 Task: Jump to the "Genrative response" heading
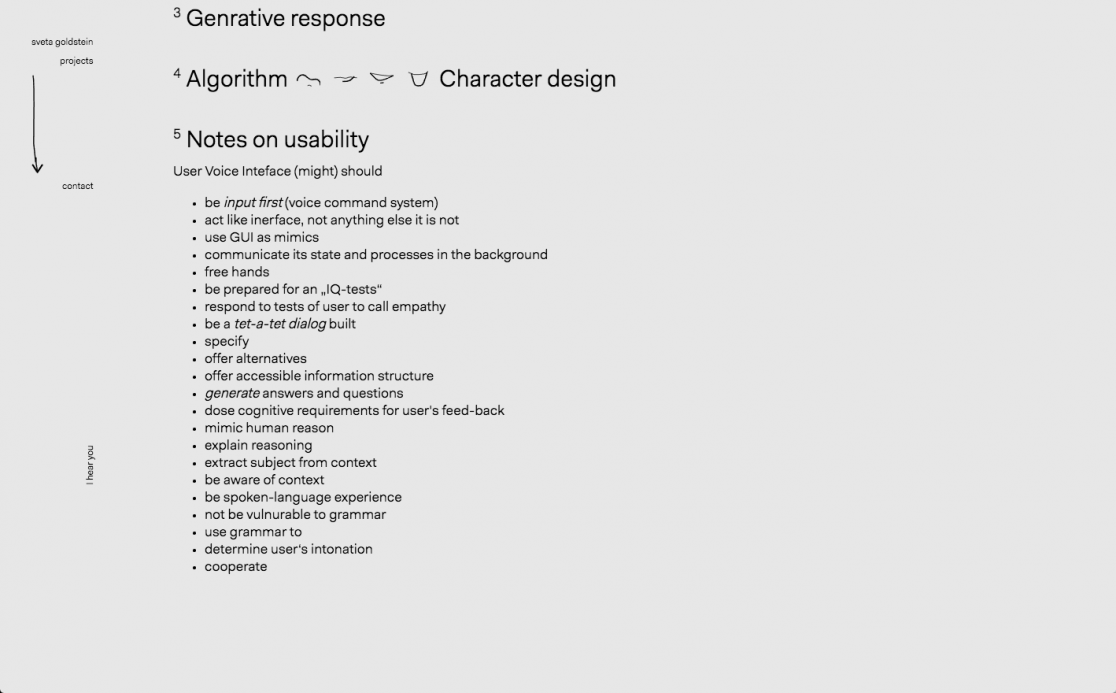pos(285,18)
